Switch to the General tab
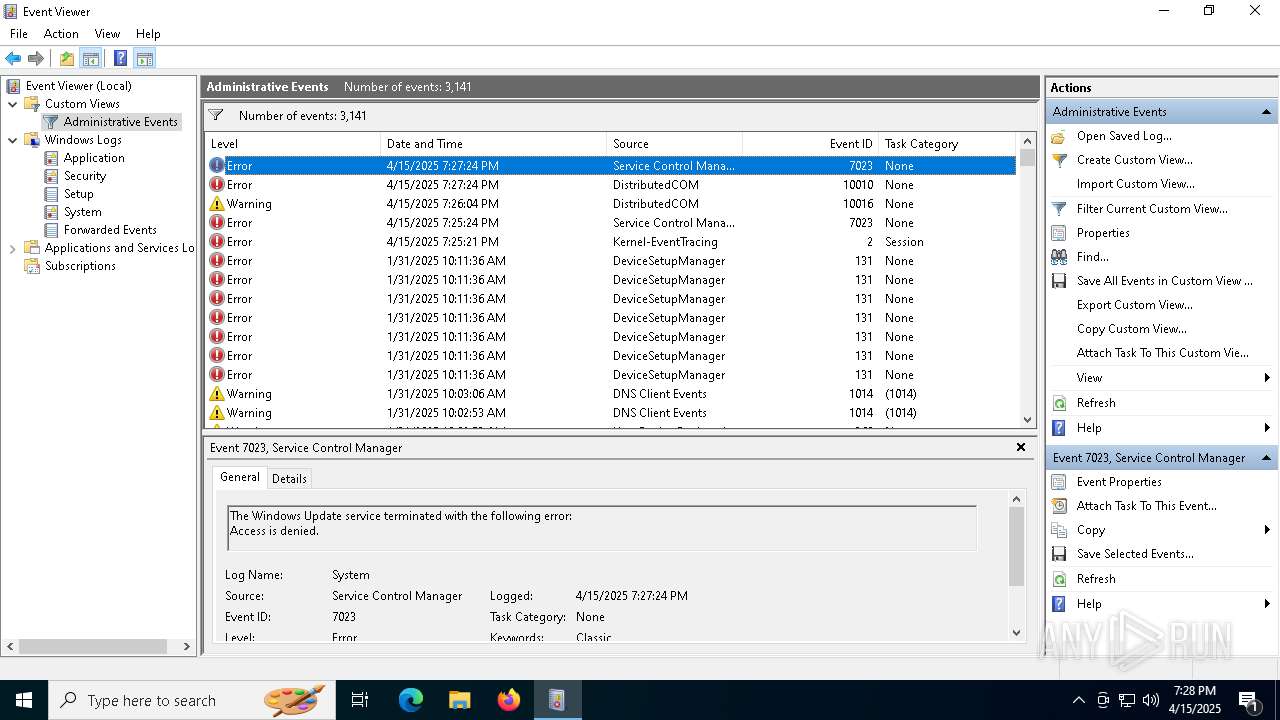The width and height of the screenshot is (1280, 720). [240, 478]
